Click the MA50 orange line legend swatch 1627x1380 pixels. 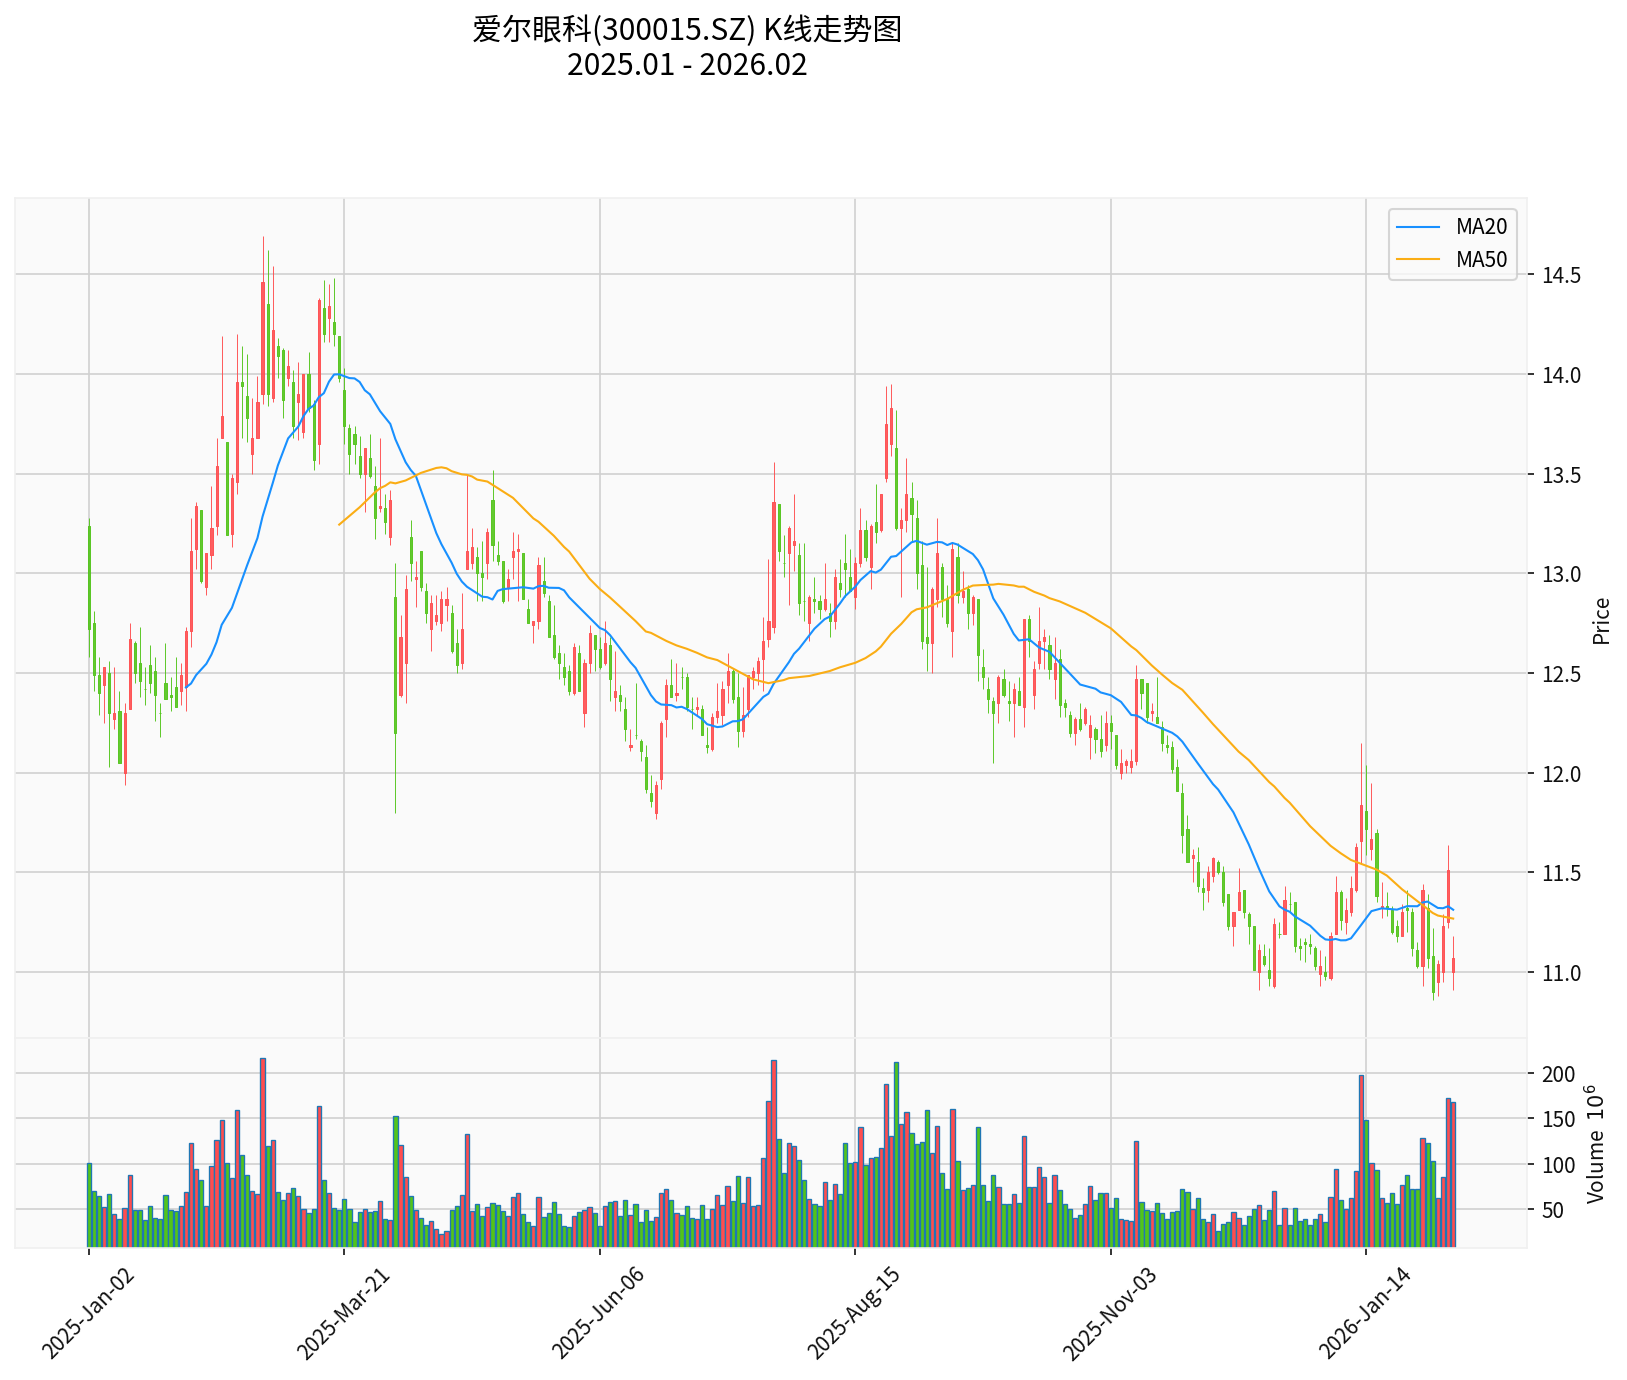1418,260
